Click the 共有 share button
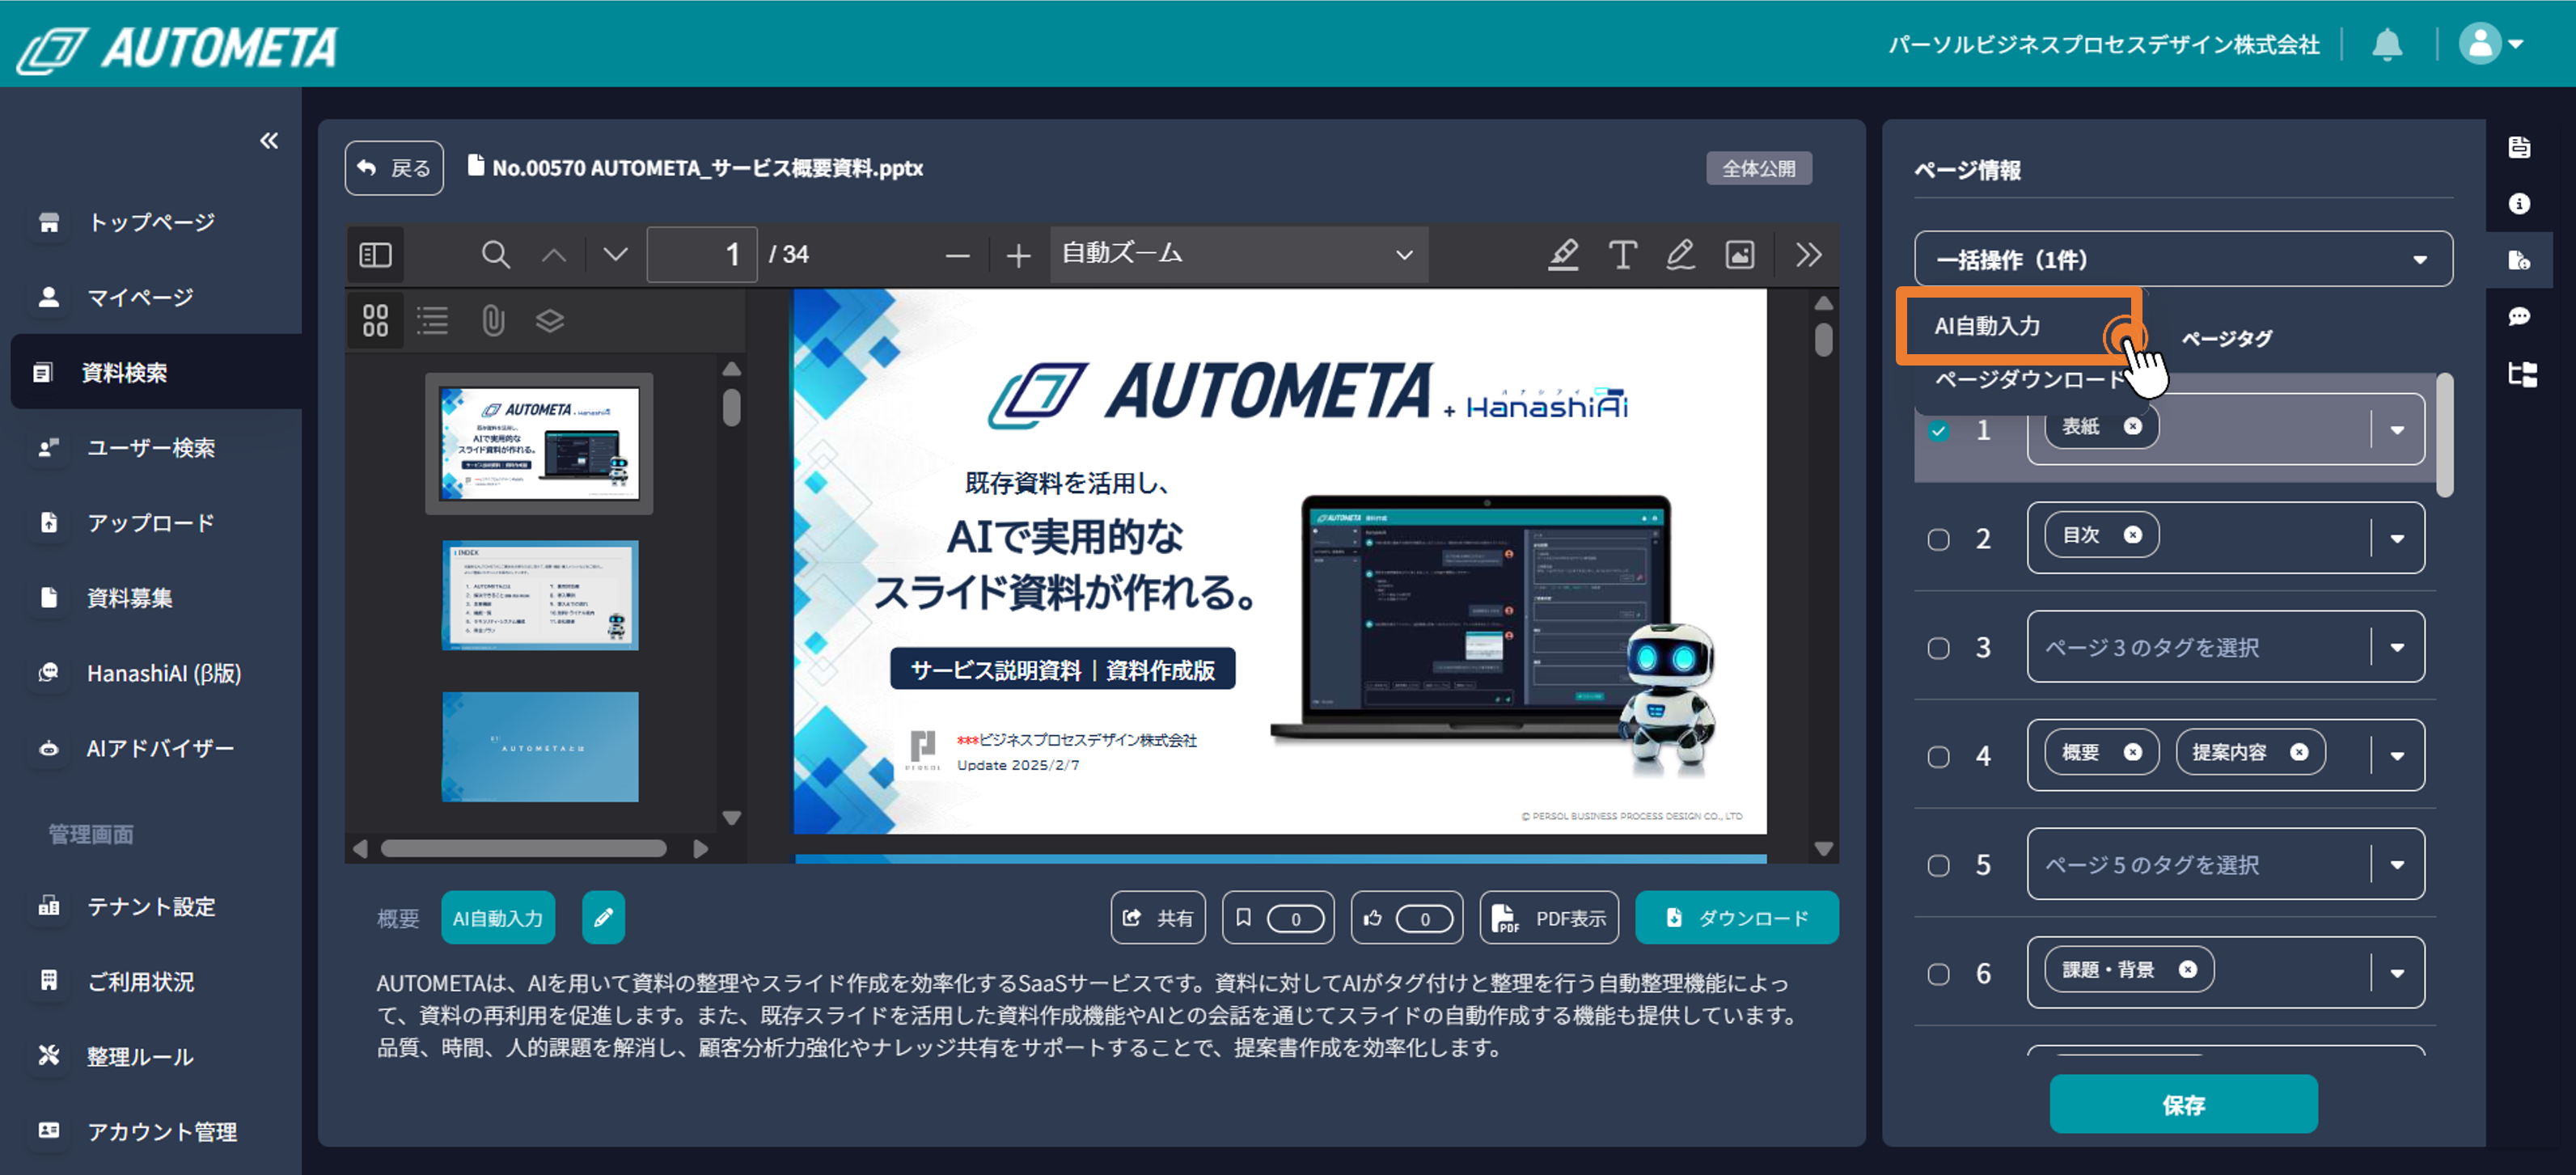Screen dimensions: 2576x1175 [x=1158, y=917]
